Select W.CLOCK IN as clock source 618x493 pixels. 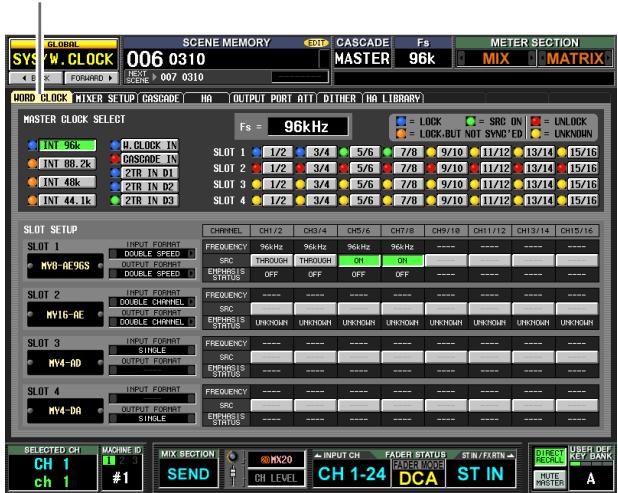(150, 145)
